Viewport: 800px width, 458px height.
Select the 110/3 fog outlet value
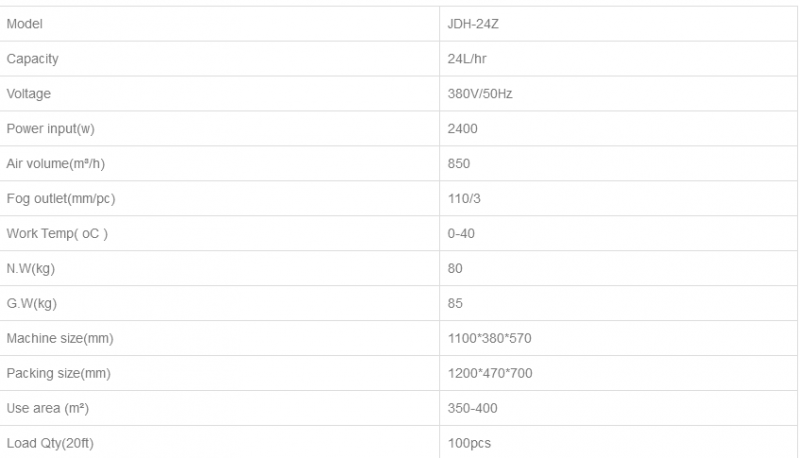tap(465, 199)
